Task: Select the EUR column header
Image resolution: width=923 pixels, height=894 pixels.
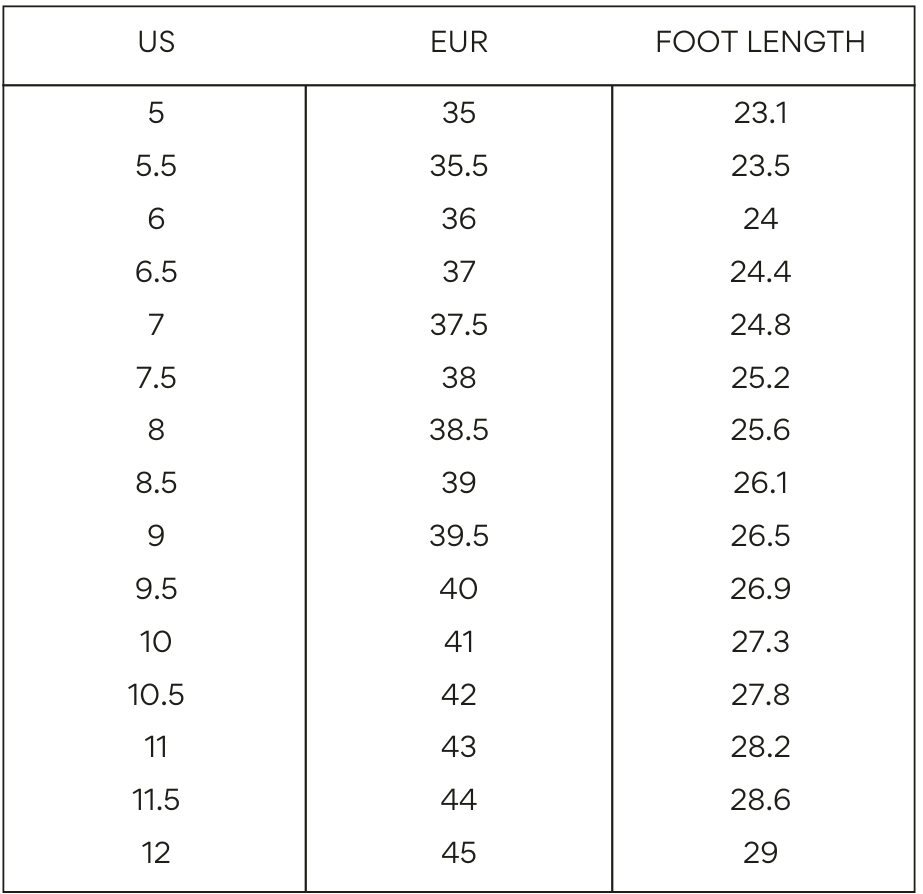Action: point(459,42)
